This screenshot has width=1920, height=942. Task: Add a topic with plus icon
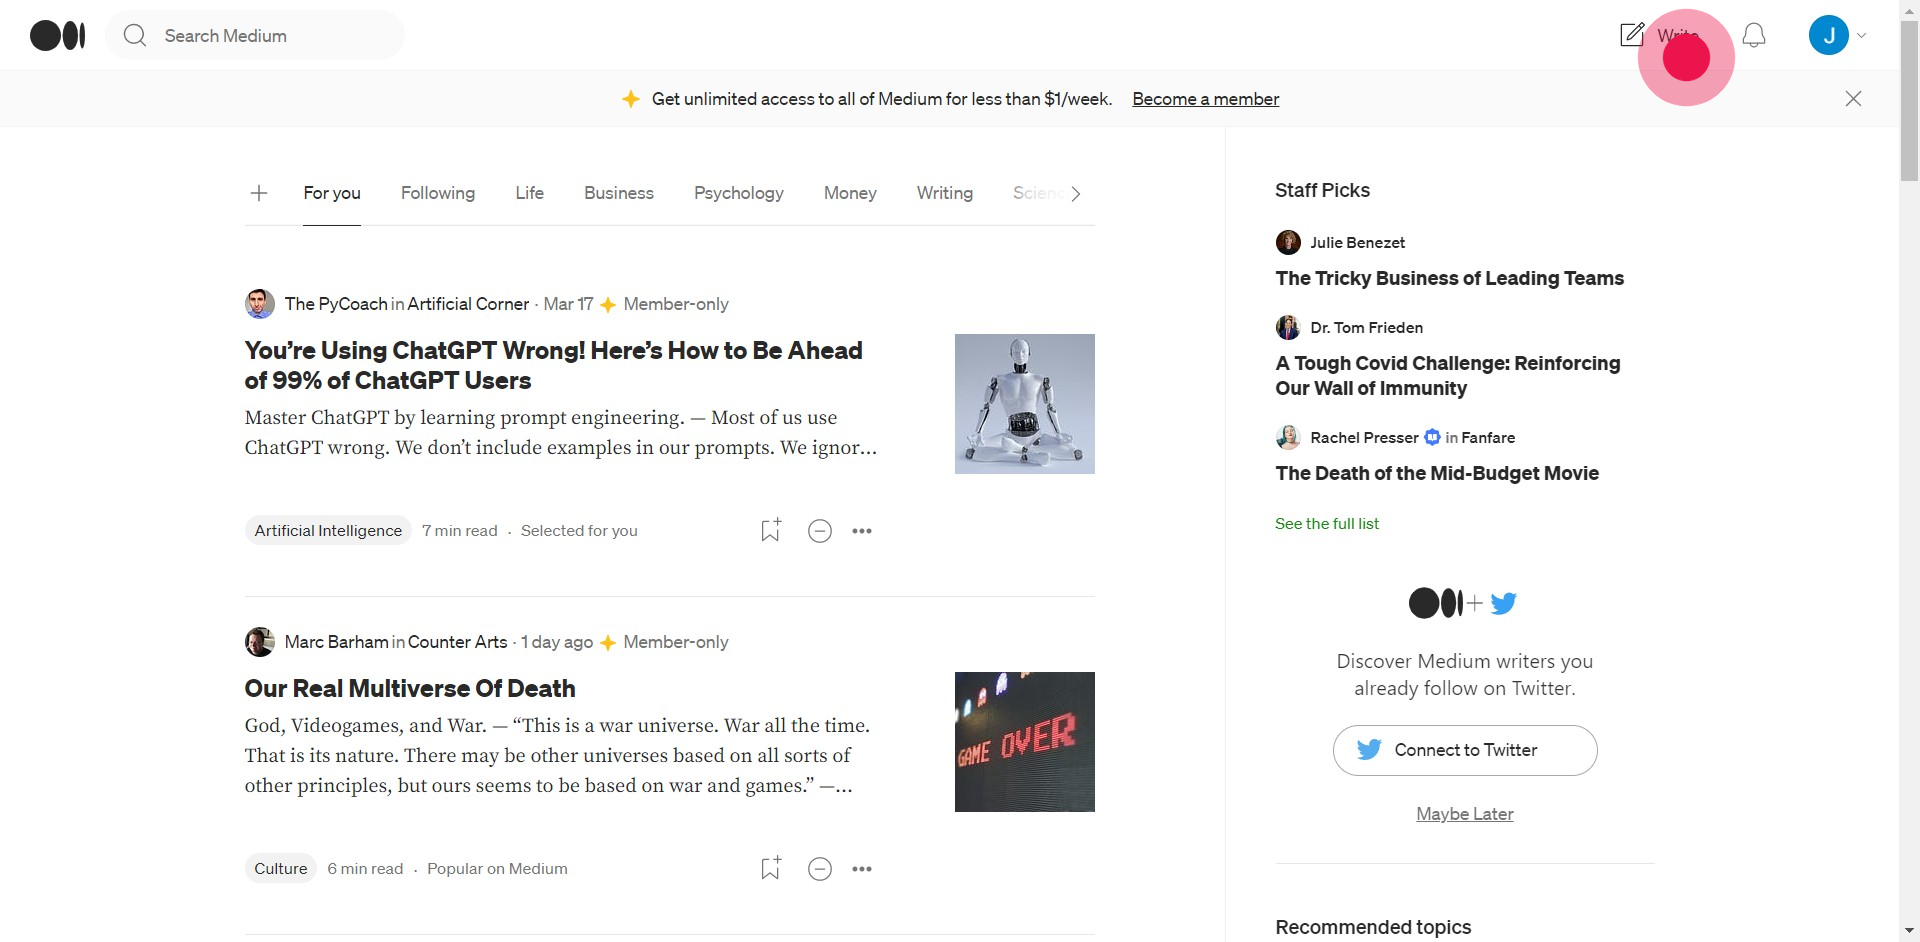click(x=259, y=193)
